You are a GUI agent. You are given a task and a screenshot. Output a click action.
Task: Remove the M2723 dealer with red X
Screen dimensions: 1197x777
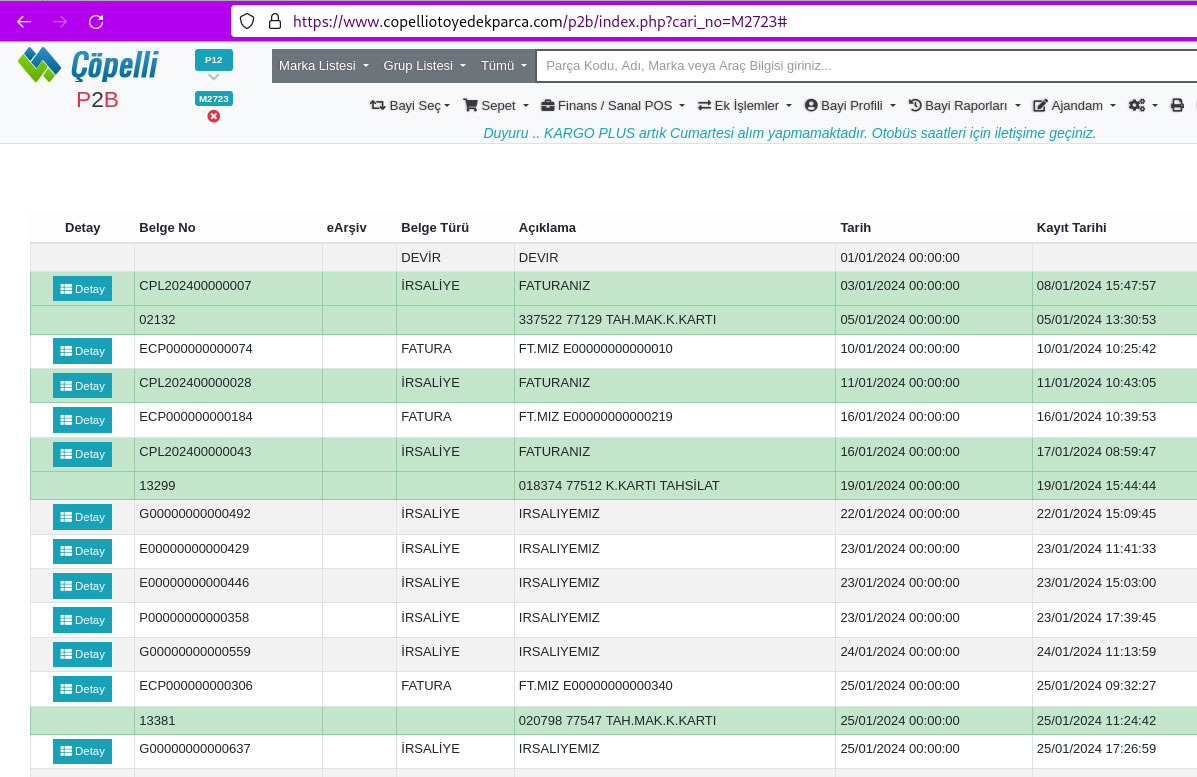[x=213, y=116]
